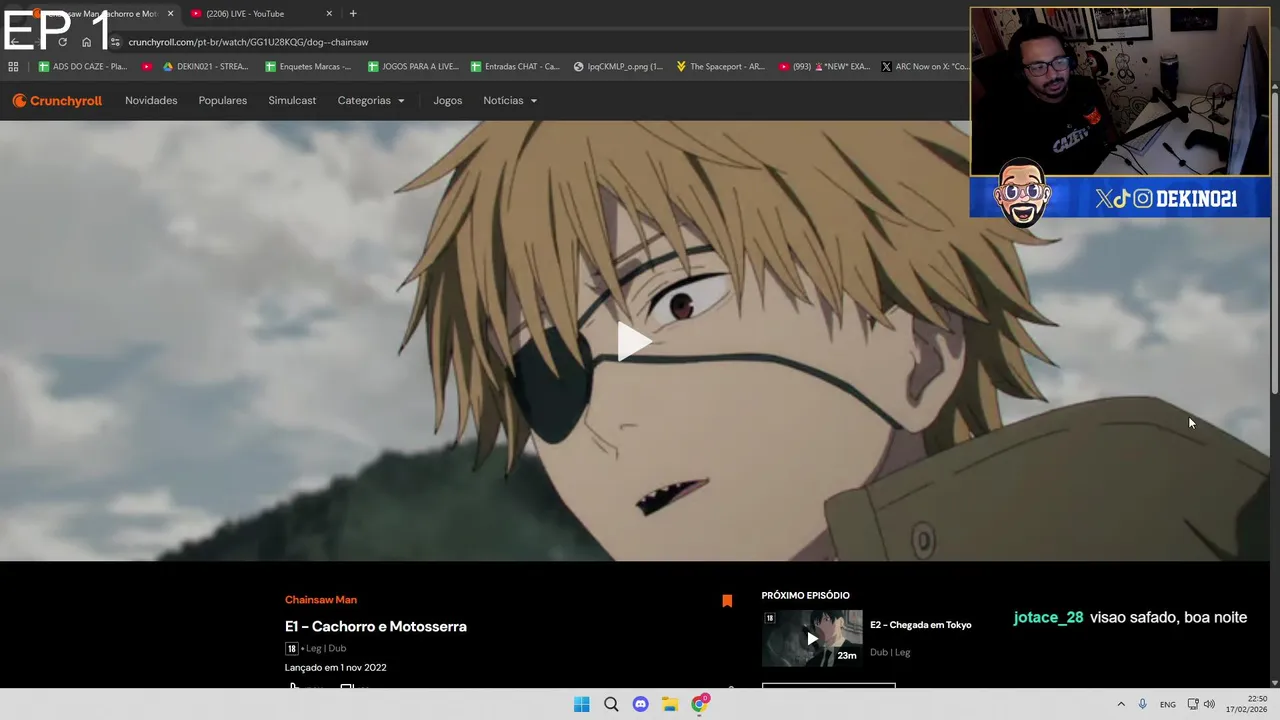
Task: Click the microphone tray icon
Action: pyautogui.click(x=1142, y=704)
